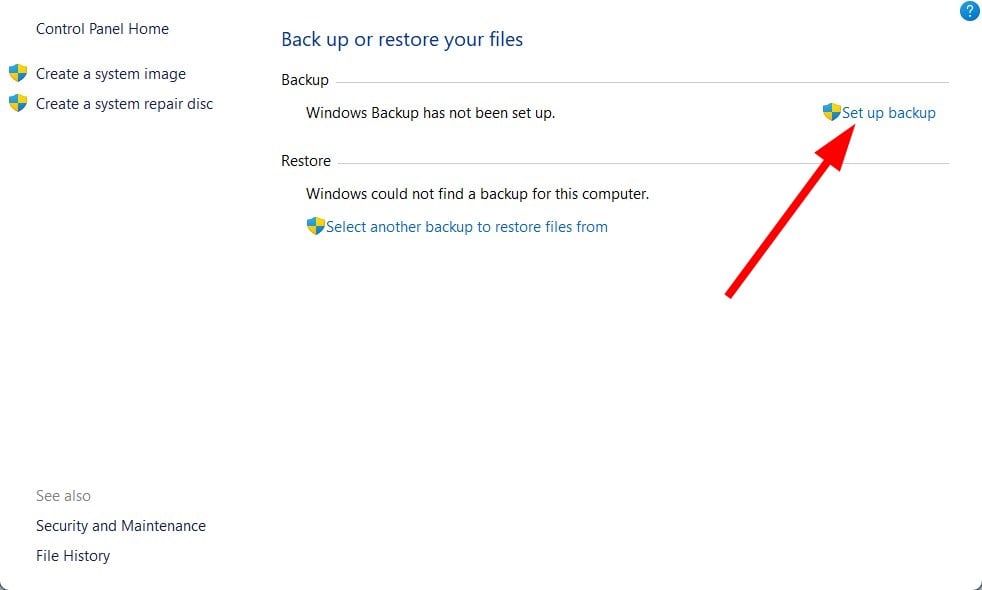This screenshot has height=590, width=982.
Task: Launch the Create a system repair disc link
Action: click(124, 104)
